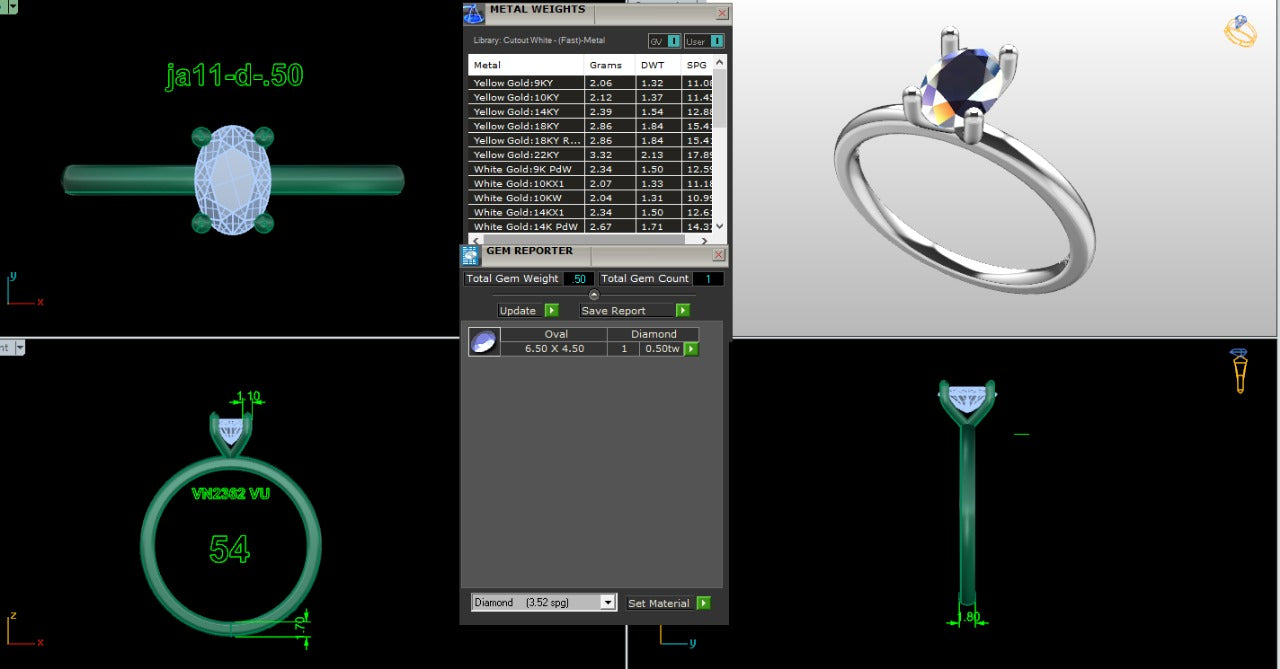Click the Metal Weights horizontal scrollbar right arrow
Image resolution: width=1280 pixels, height=669 pixels.
tap(704, 240)
